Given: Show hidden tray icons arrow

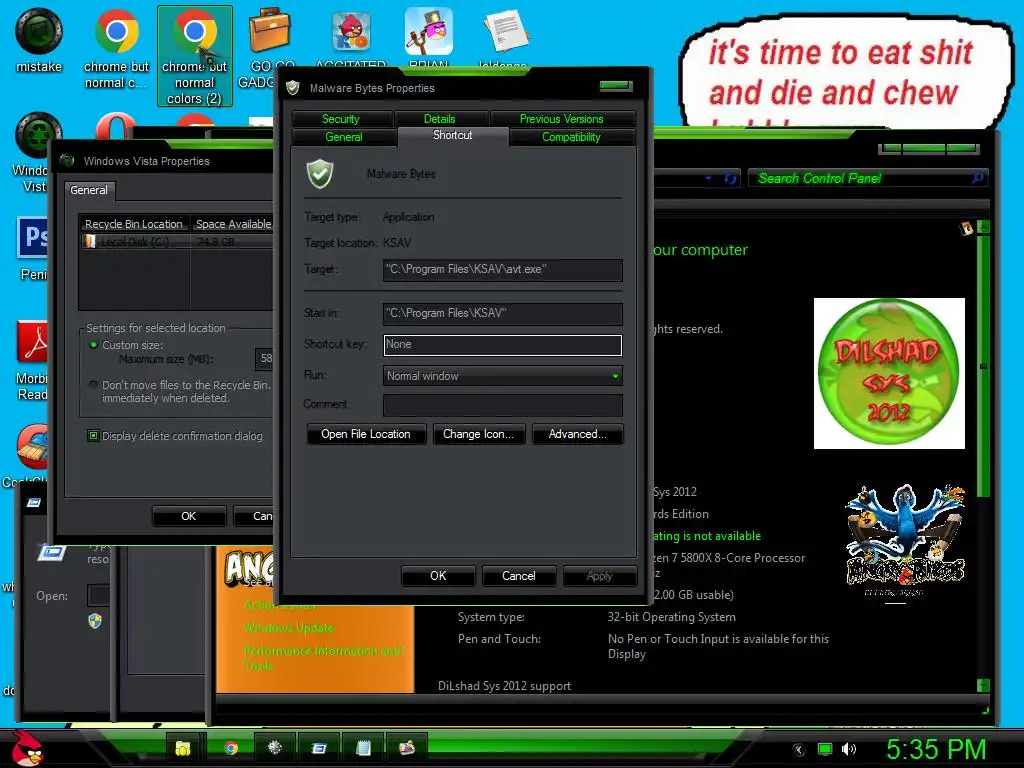Looking at the screenshot, I should 798,750.
